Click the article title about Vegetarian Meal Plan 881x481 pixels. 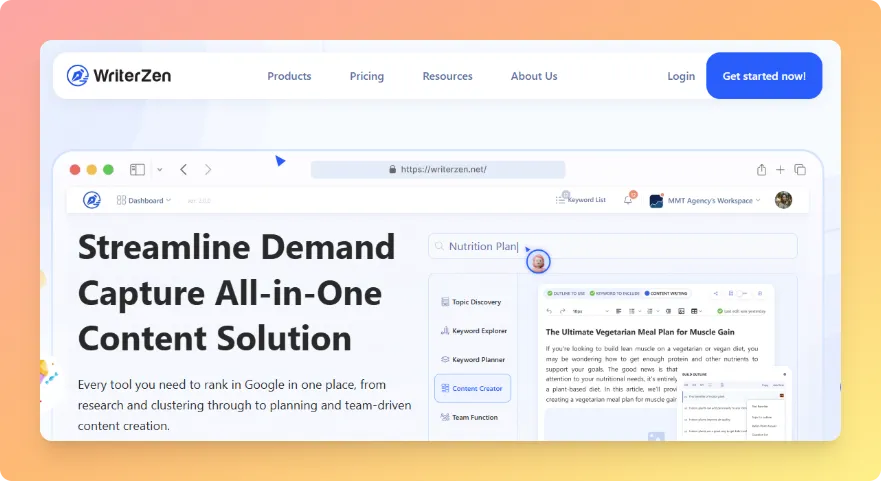[x=640, y=332]
